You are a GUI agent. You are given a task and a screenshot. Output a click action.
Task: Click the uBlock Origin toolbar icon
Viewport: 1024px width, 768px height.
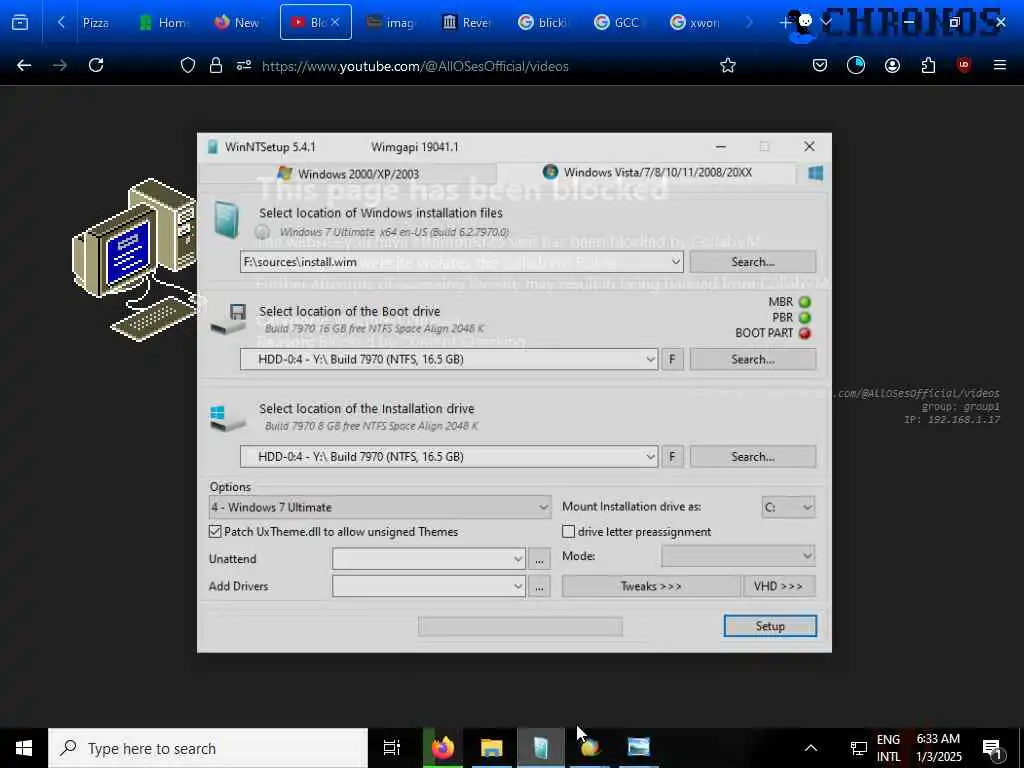tap(963, 65)
